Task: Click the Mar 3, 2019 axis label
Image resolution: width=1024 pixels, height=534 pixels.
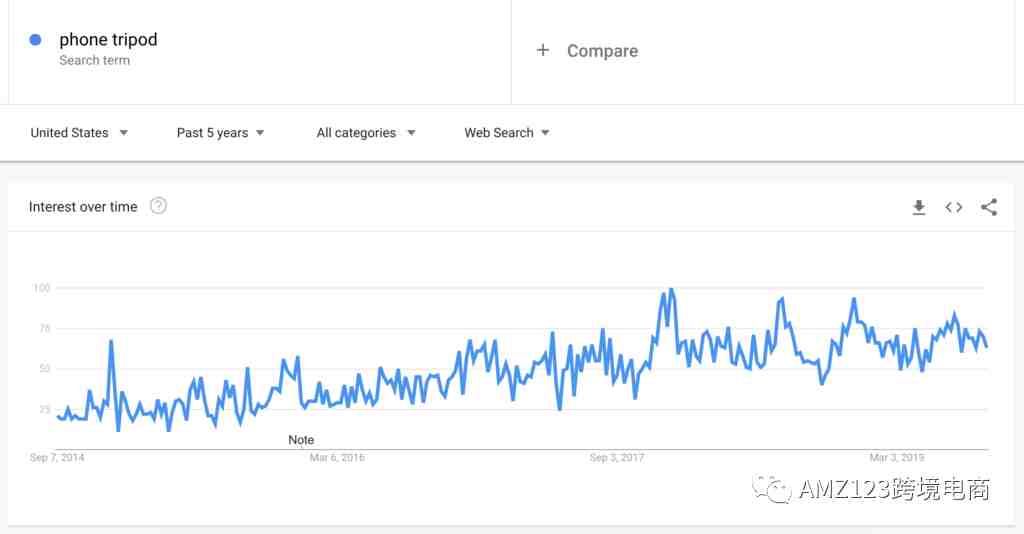Action: coord(897,458)
